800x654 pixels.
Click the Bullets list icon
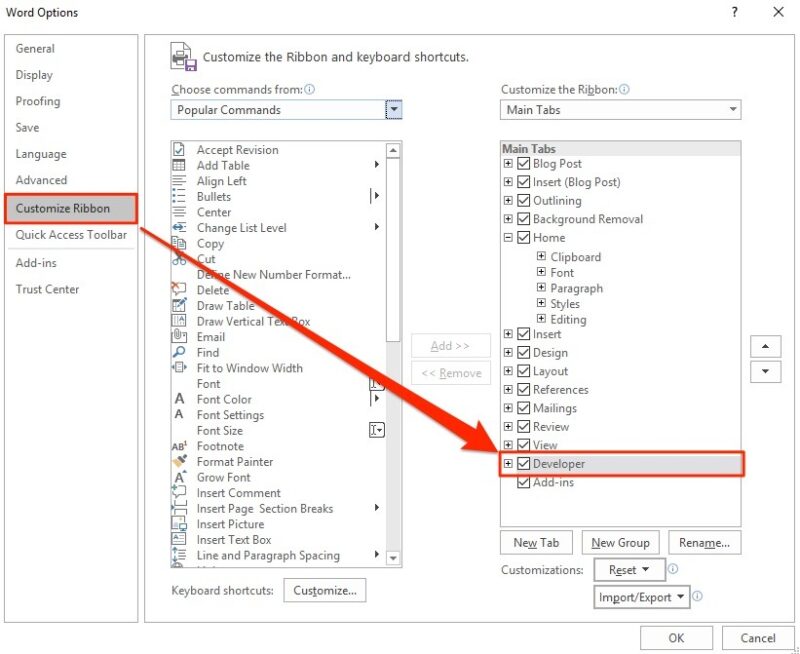pyautogui.click(x=179, y=197)
